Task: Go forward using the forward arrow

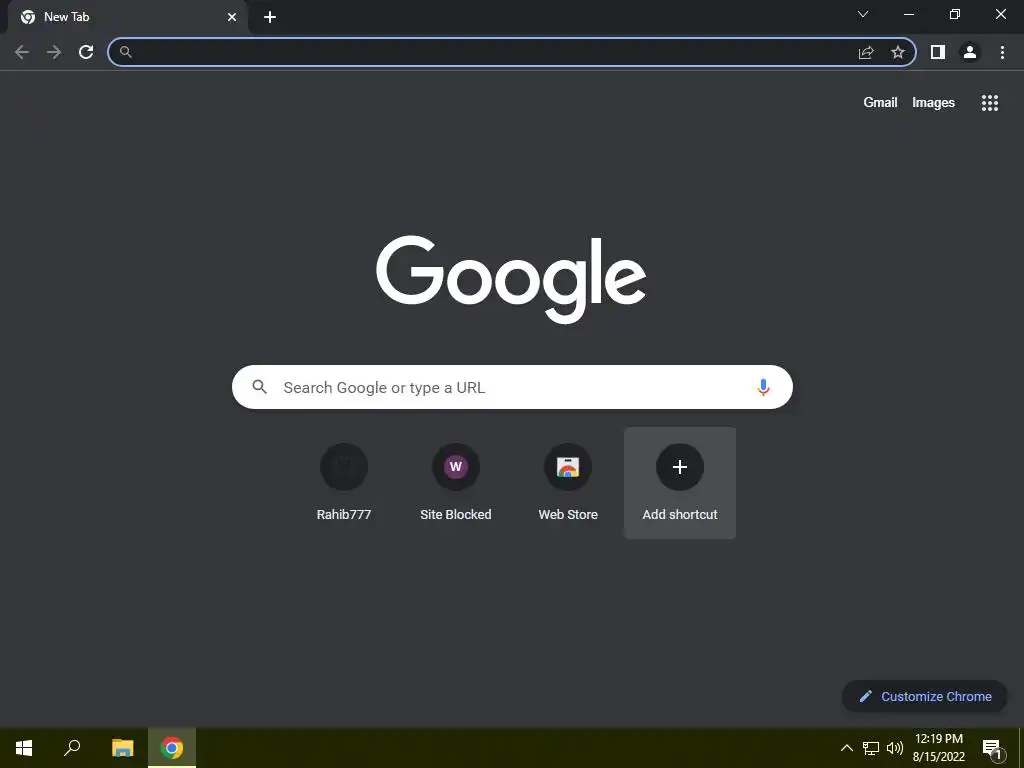Action: pyautogui.click(x=54, y=52)
